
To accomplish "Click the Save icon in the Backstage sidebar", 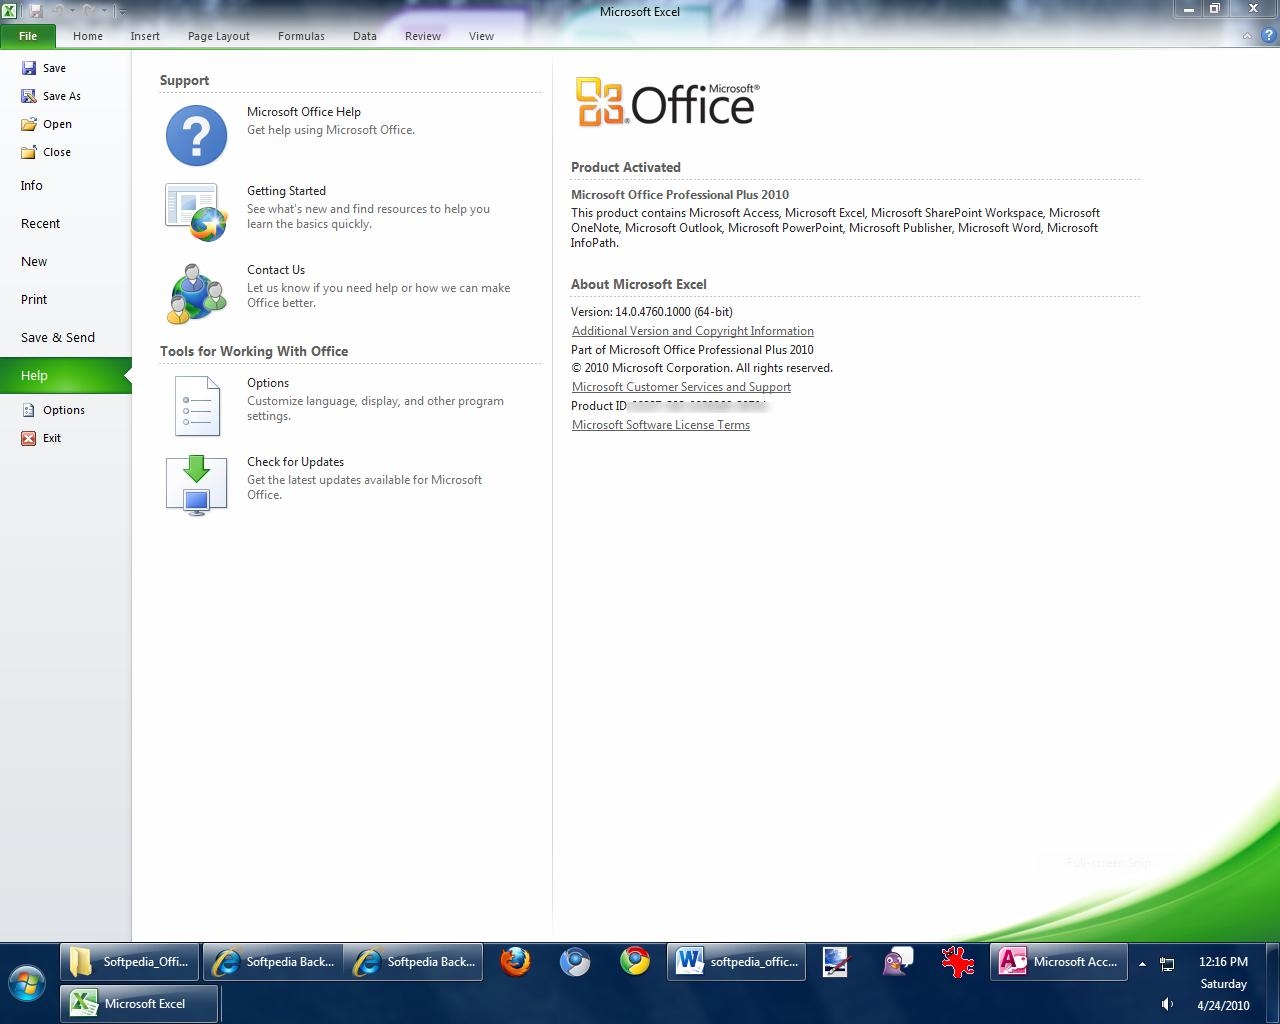I will 29,68.
